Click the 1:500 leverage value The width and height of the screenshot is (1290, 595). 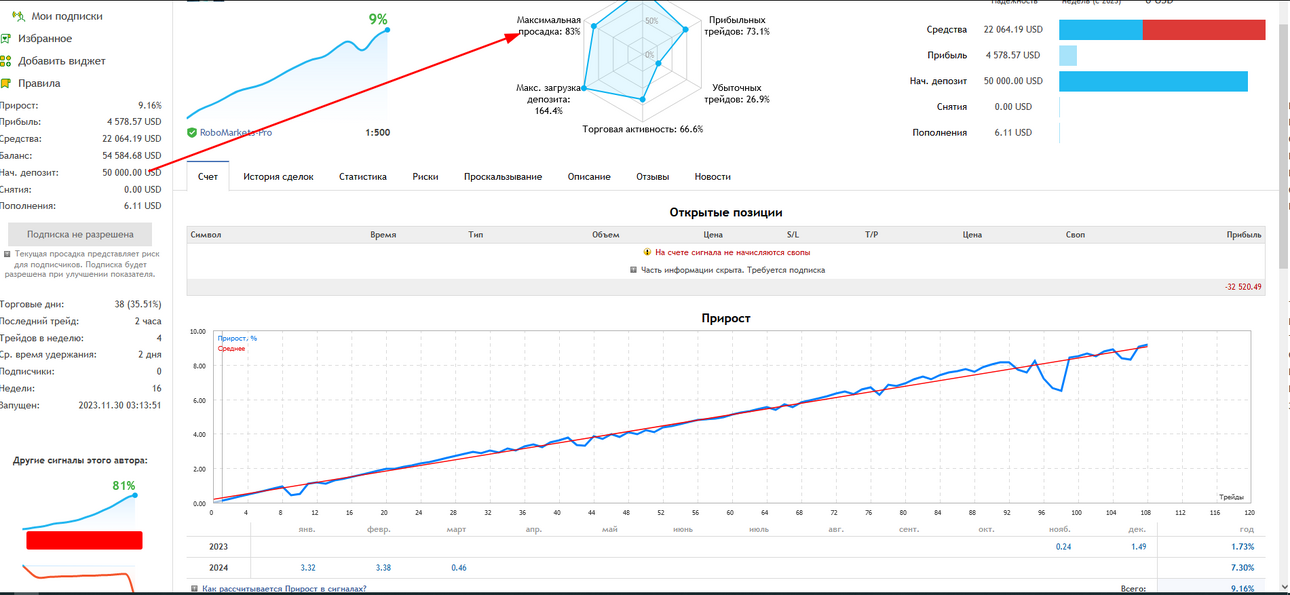[x=378, y=132]
